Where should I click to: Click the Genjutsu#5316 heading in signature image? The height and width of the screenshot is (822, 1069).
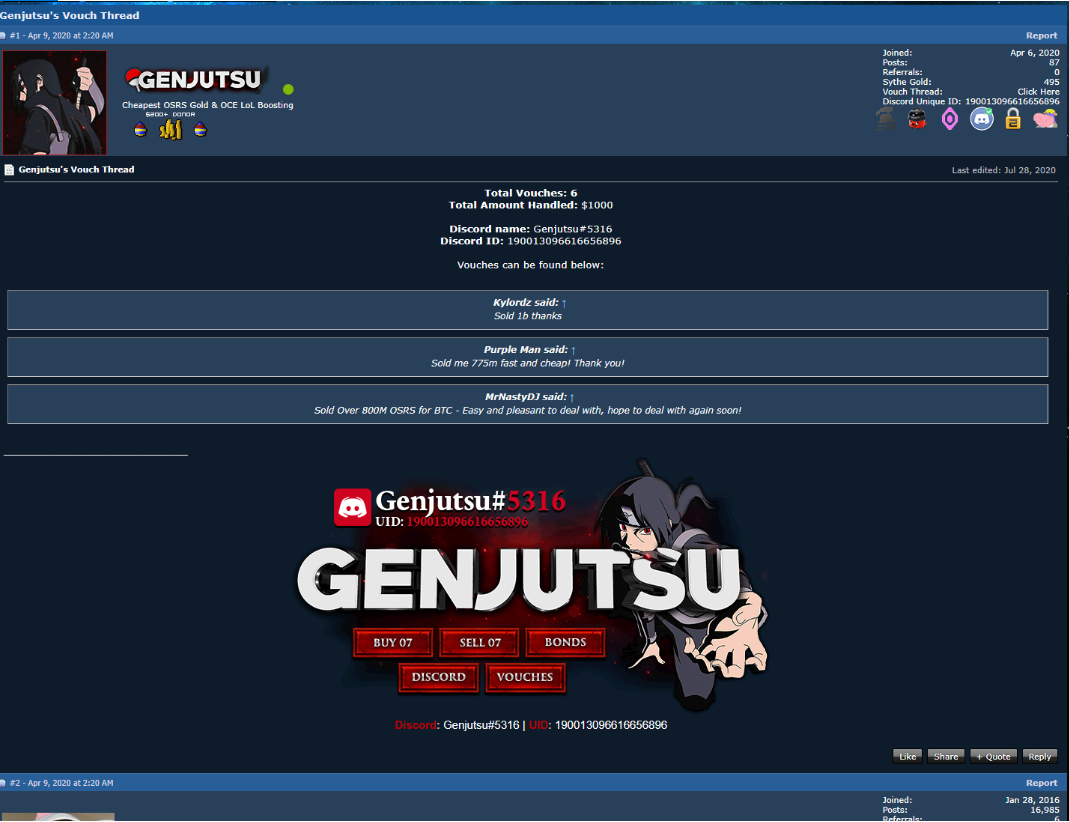pyautogui.click(x=470, y=501)
